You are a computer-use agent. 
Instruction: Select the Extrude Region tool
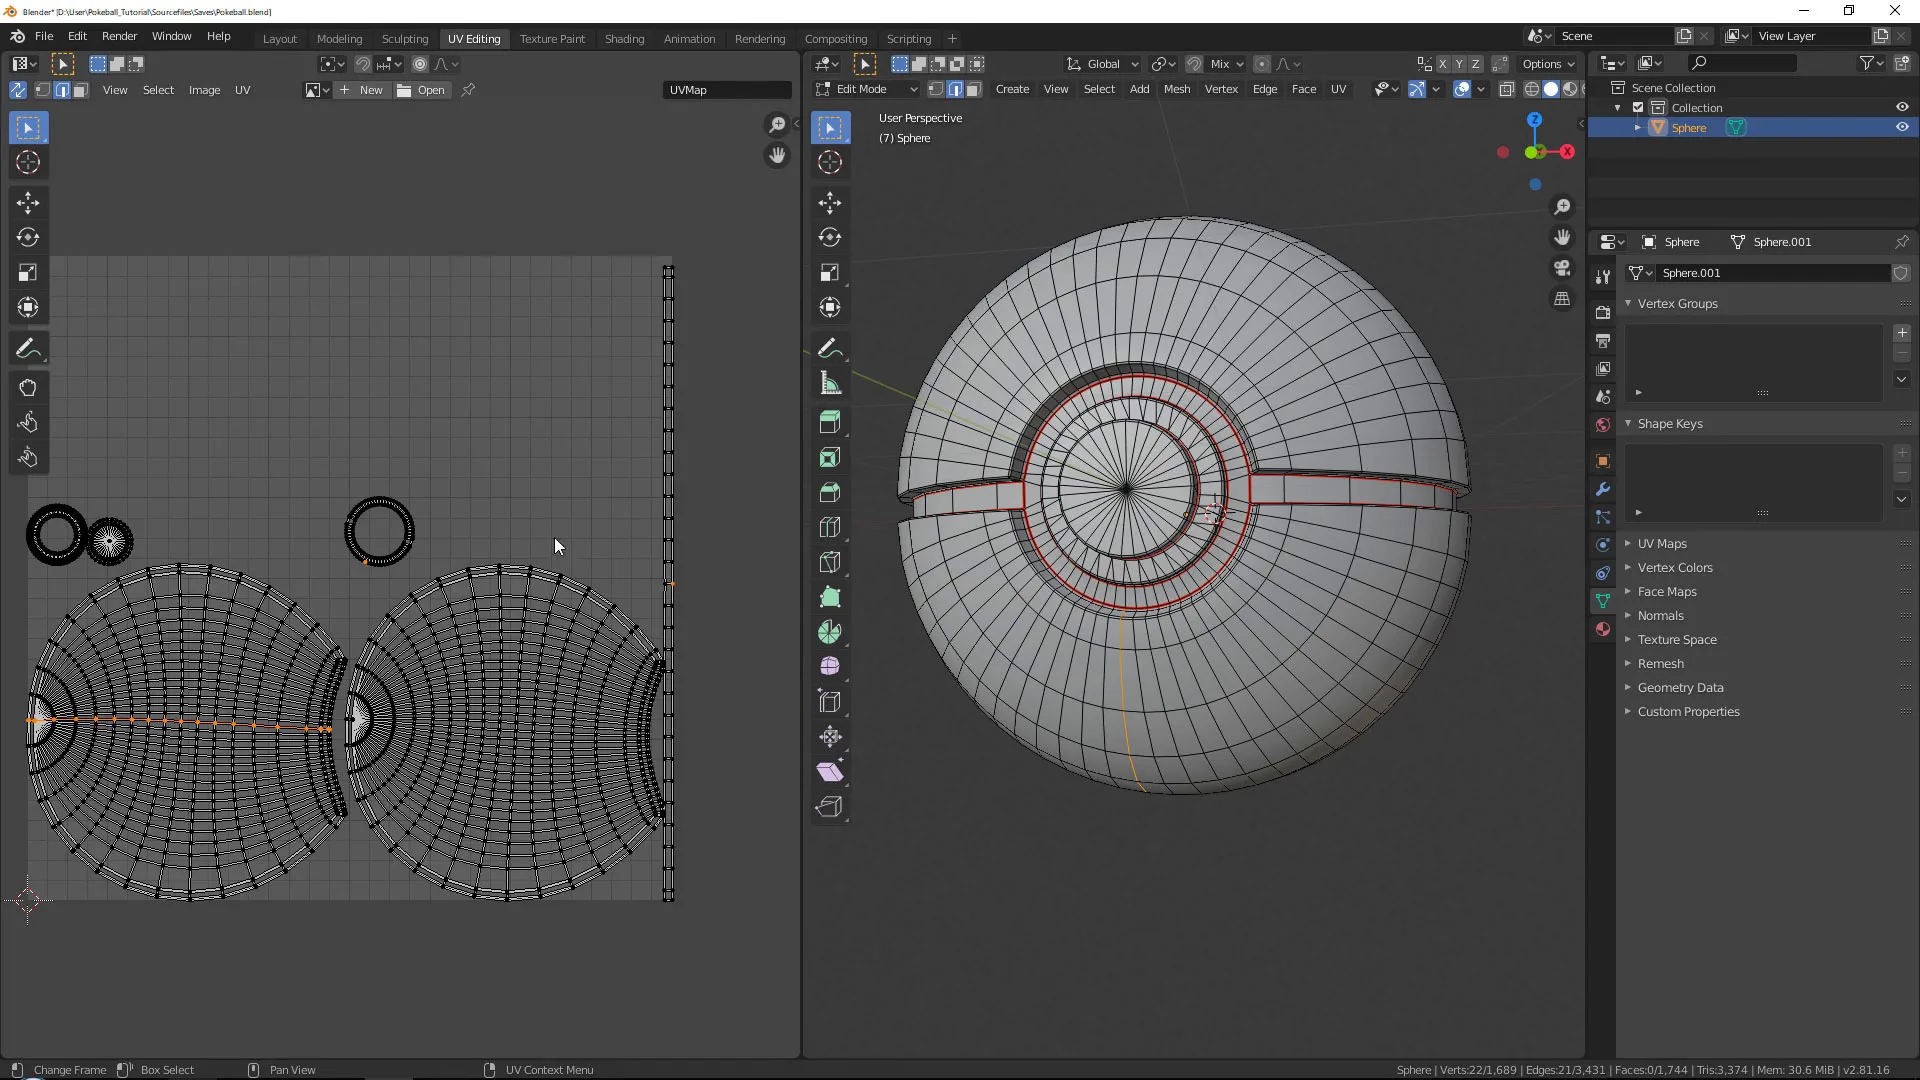[x=829, y=422]
